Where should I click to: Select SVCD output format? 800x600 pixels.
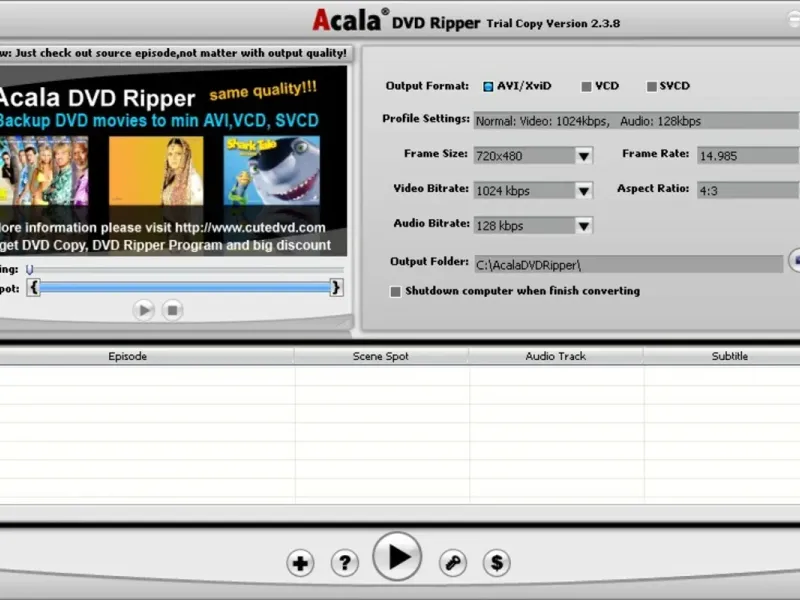coord(652,86)
